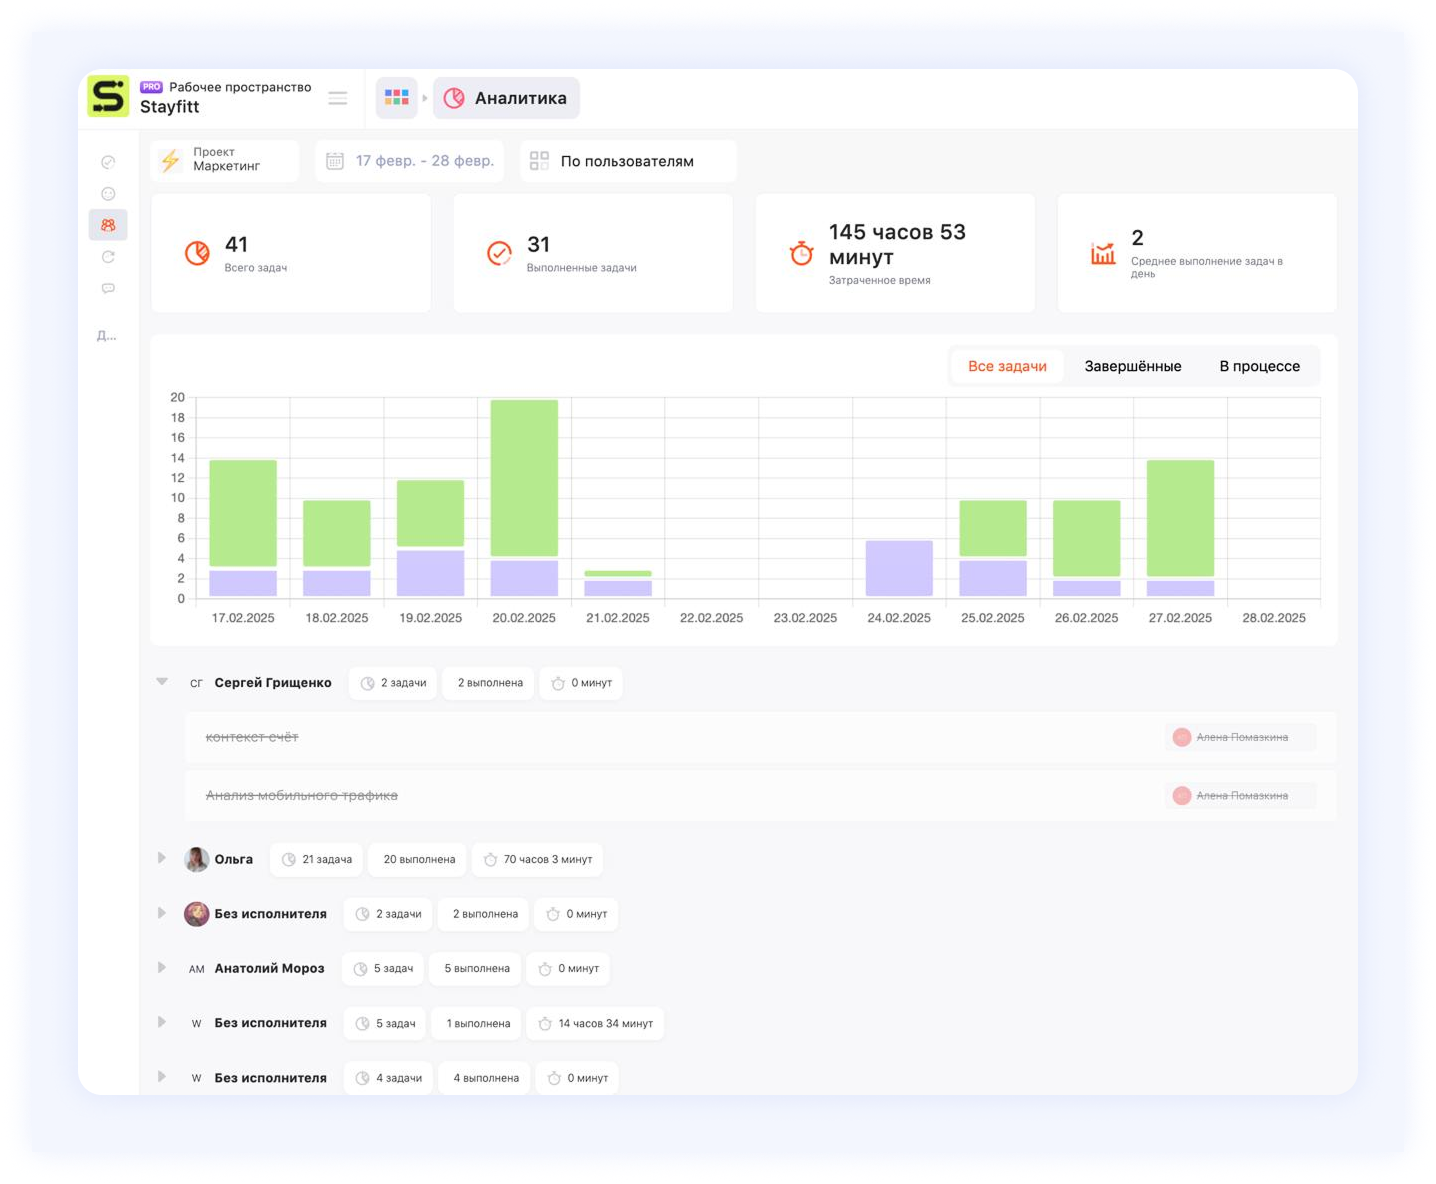Select the team users icon in sidebar
The image size is (1436, 1184).
[x=108, y=225]
